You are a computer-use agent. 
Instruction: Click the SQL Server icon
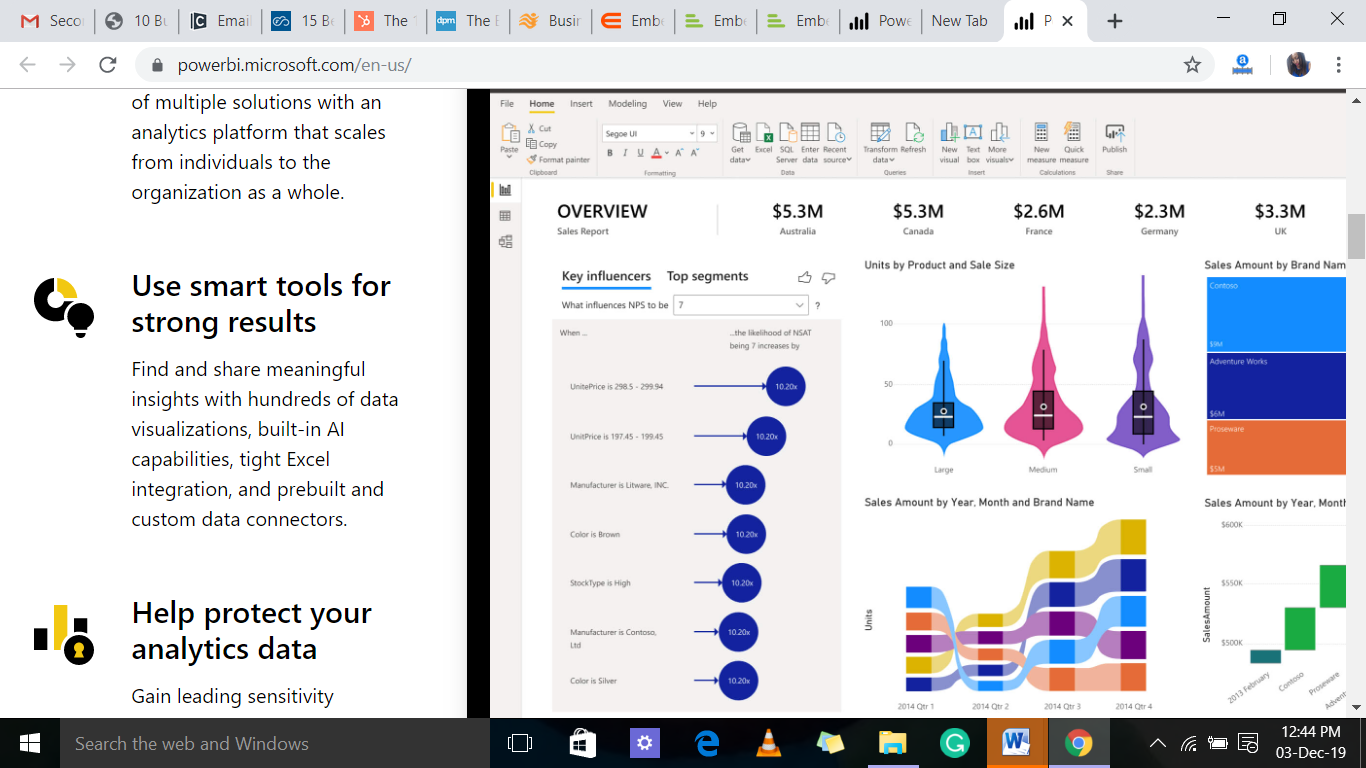click(x=787, y=133)
